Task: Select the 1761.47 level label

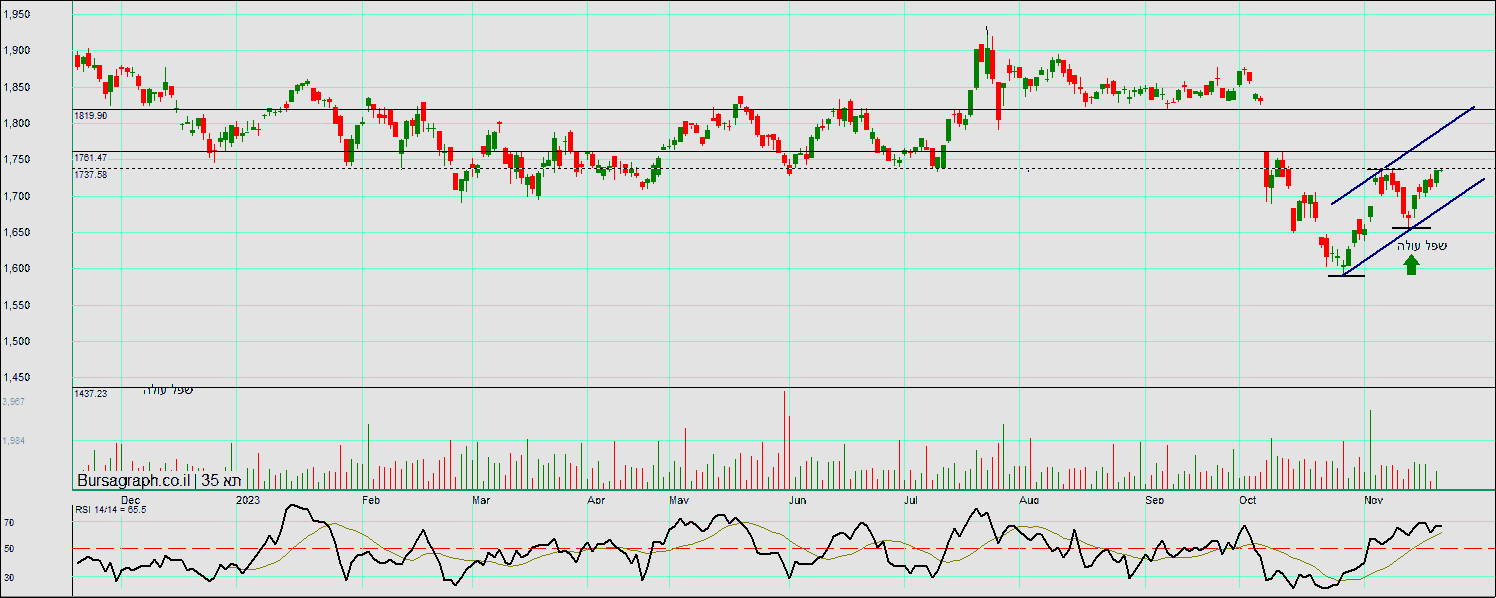Action: tap(91, 158)
